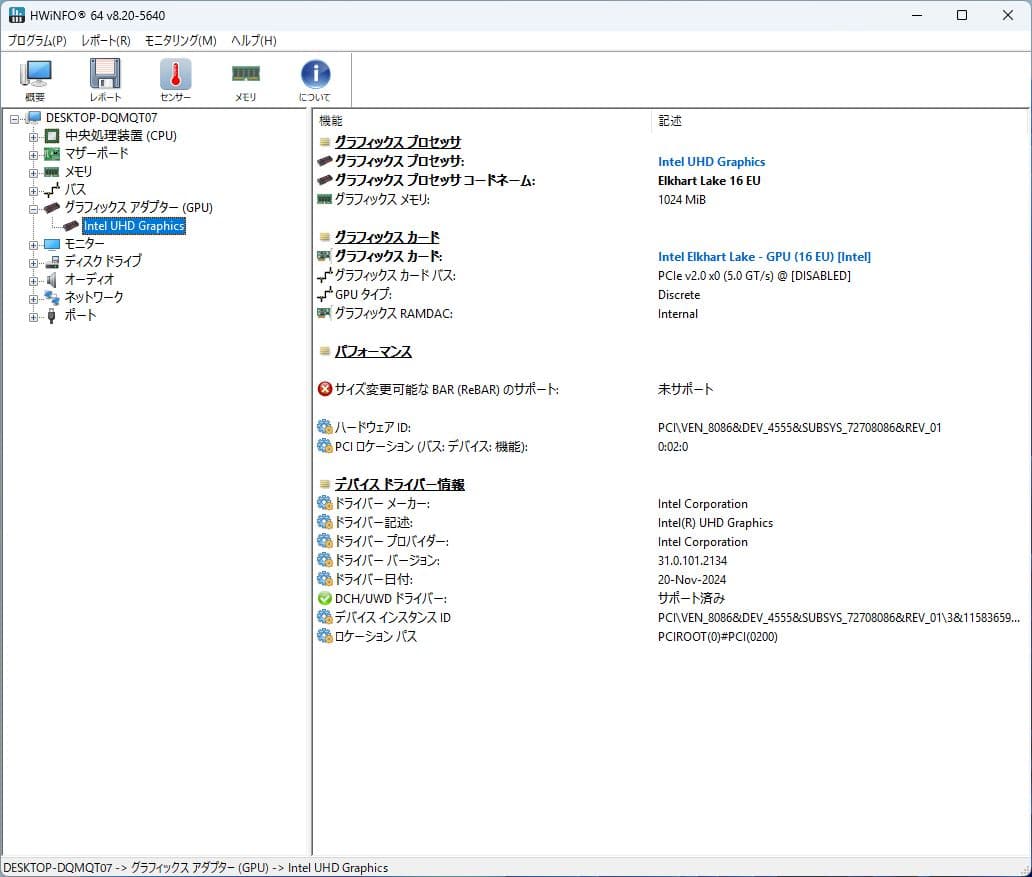1032x877 pixels.
Task: Expand the ネットワーク tree node
Action: pos(34,298)
